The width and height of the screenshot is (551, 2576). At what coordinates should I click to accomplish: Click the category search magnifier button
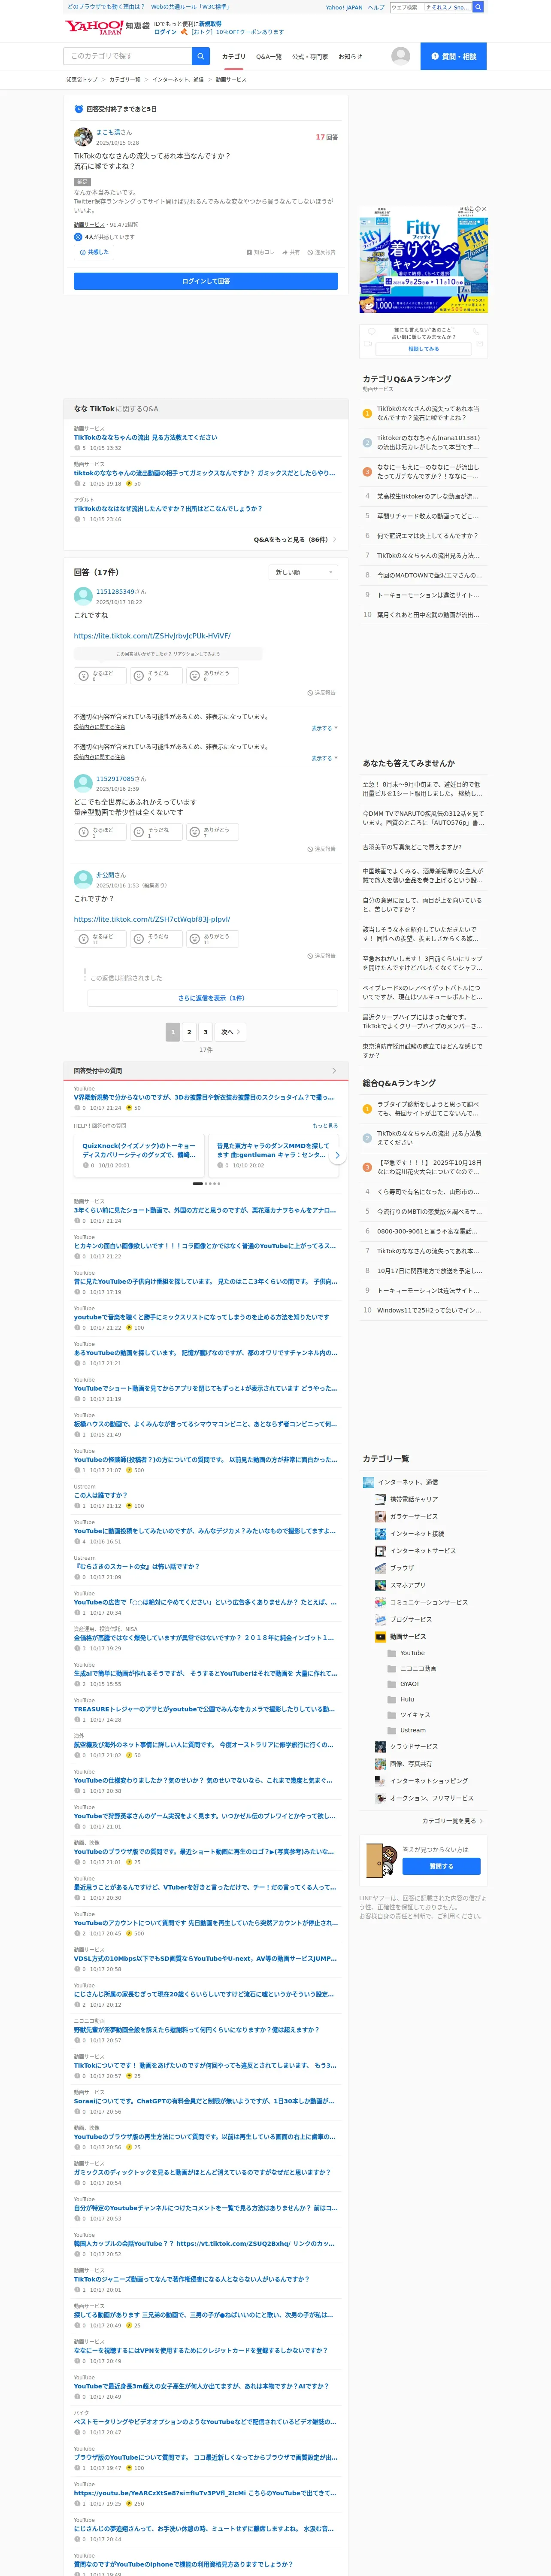201,56
